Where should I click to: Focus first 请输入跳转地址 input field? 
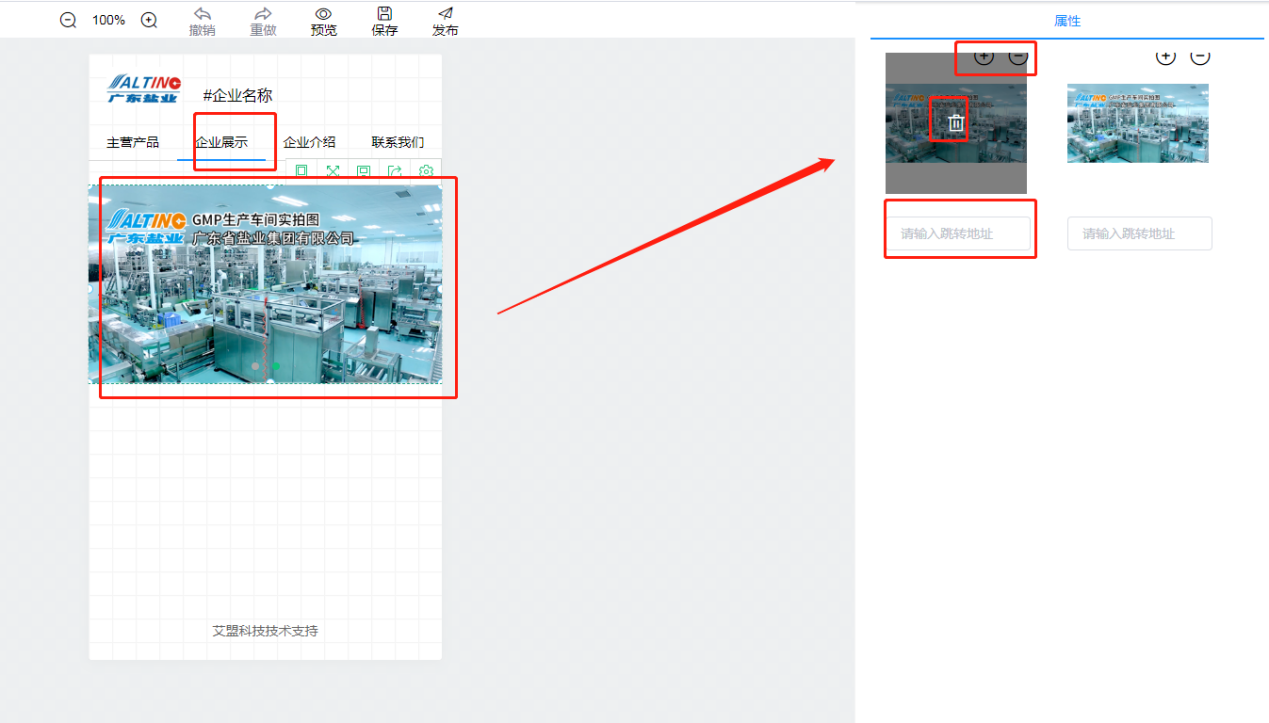(958, 233)
